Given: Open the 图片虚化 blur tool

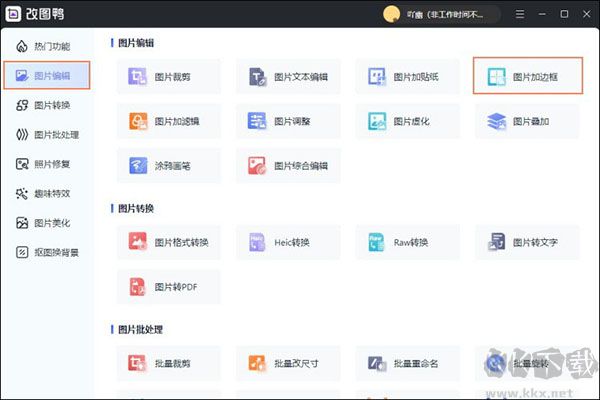Looking at the screenshot, I should coord(408,121).
